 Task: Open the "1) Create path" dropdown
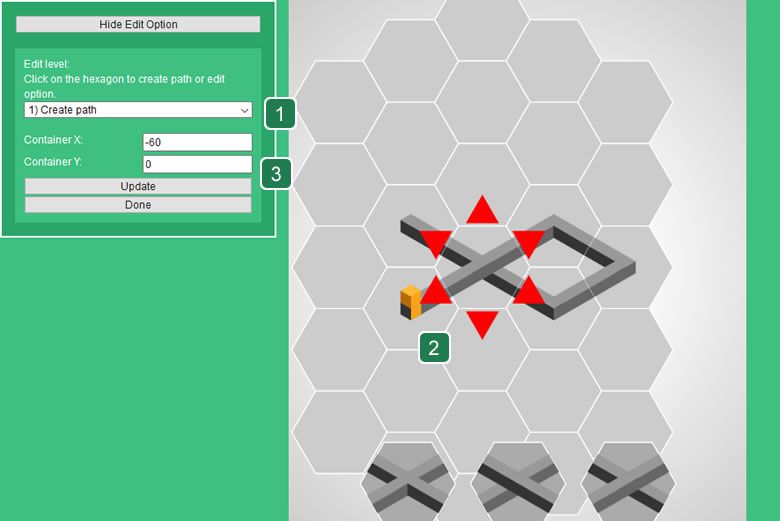coord(138,110)
